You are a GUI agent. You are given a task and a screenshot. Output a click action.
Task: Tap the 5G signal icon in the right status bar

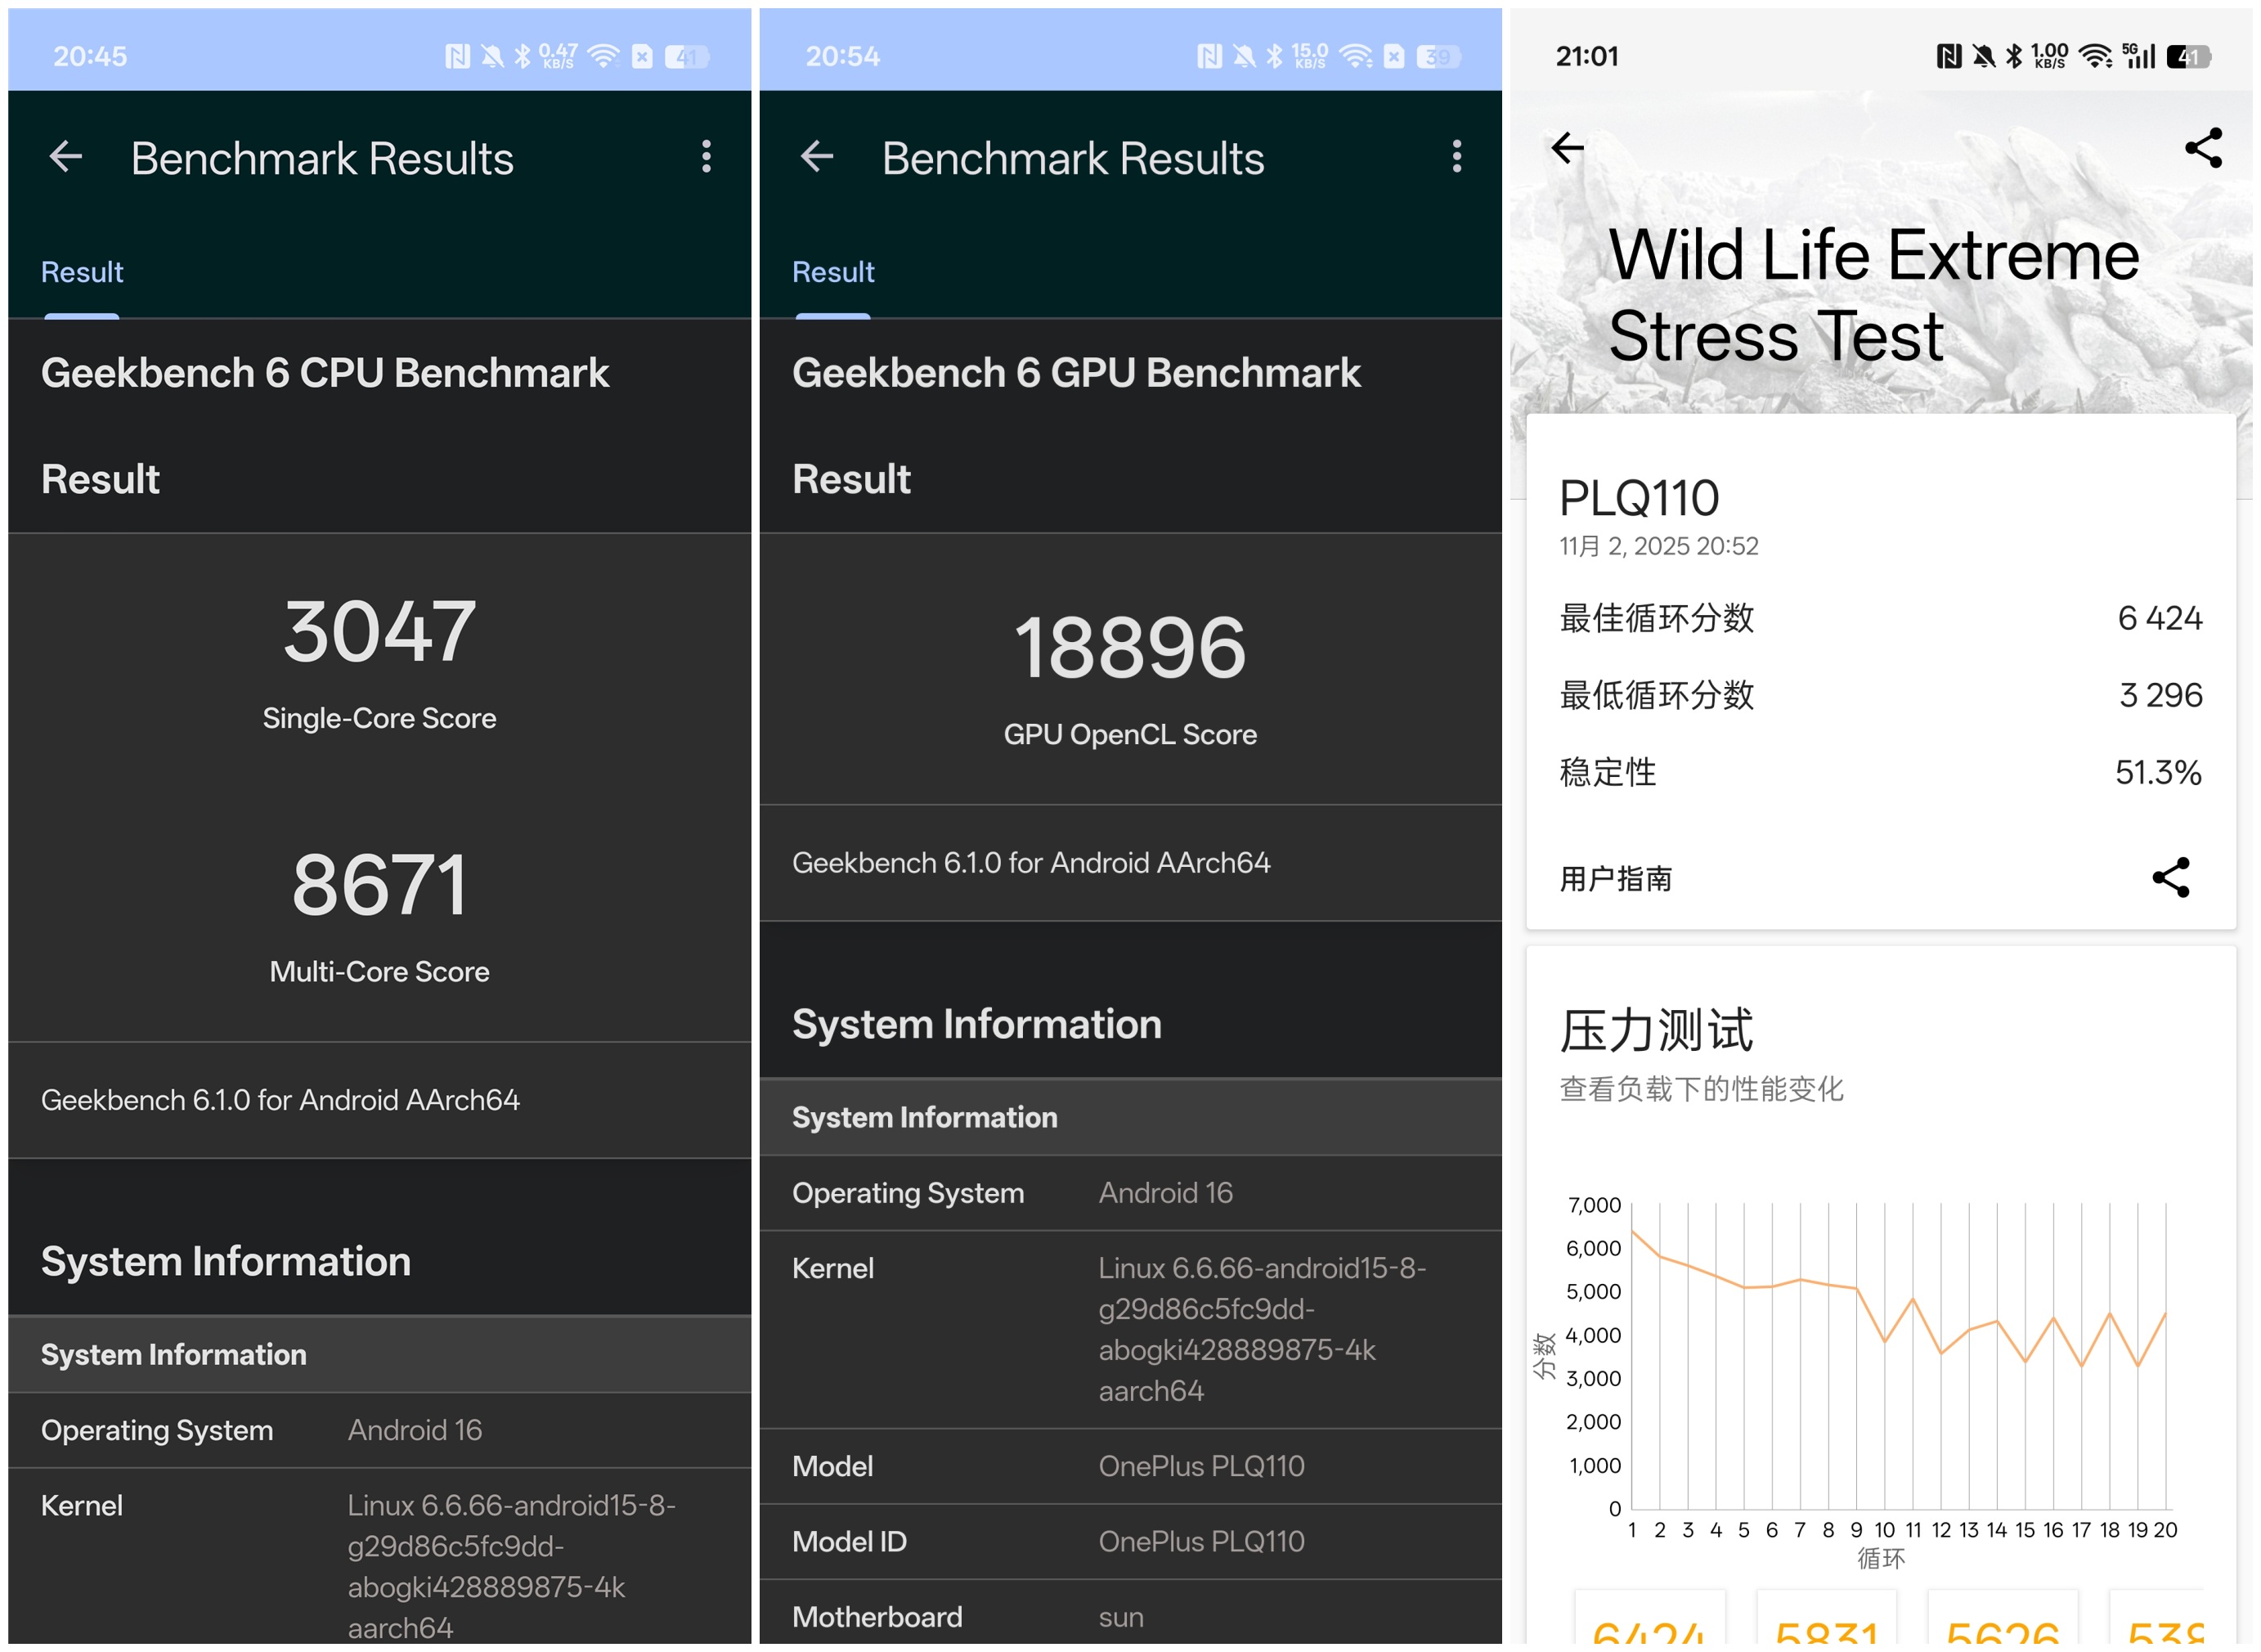[2138, 56]
